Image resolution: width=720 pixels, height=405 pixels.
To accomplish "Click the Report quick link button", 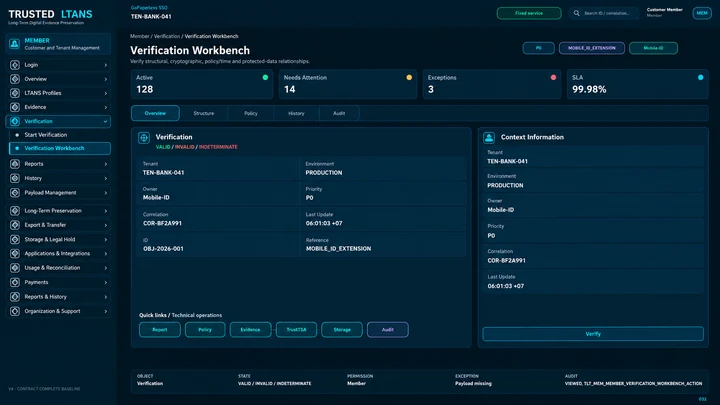I will [160, 330].
